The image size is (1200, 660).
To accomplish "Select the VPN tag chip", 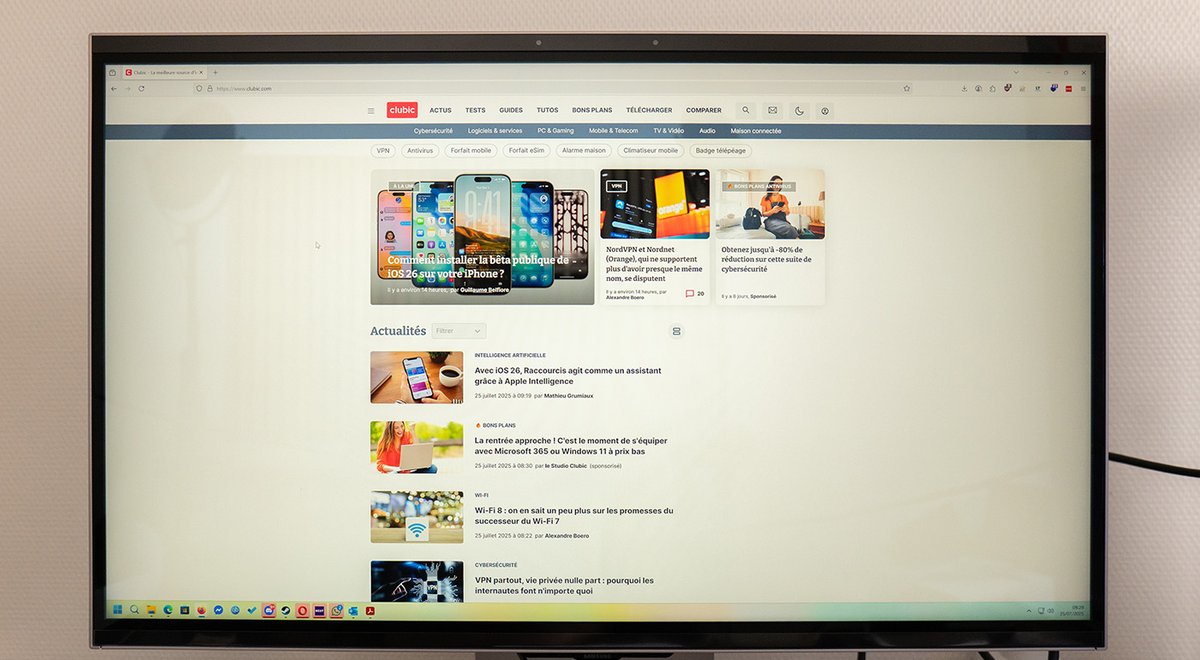I will (383, 151).
